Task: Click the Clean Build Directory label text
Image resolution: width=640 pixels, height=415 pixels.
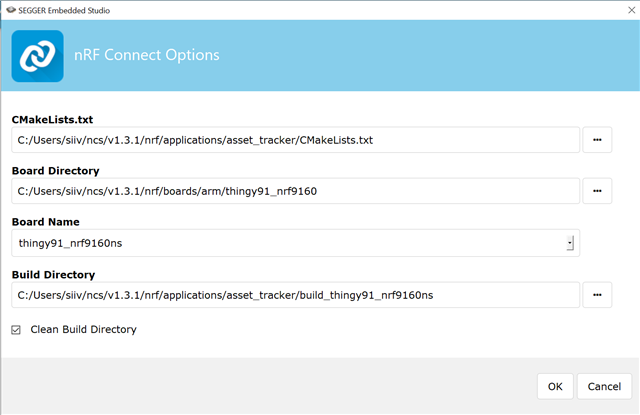Action: pos(83,329)
